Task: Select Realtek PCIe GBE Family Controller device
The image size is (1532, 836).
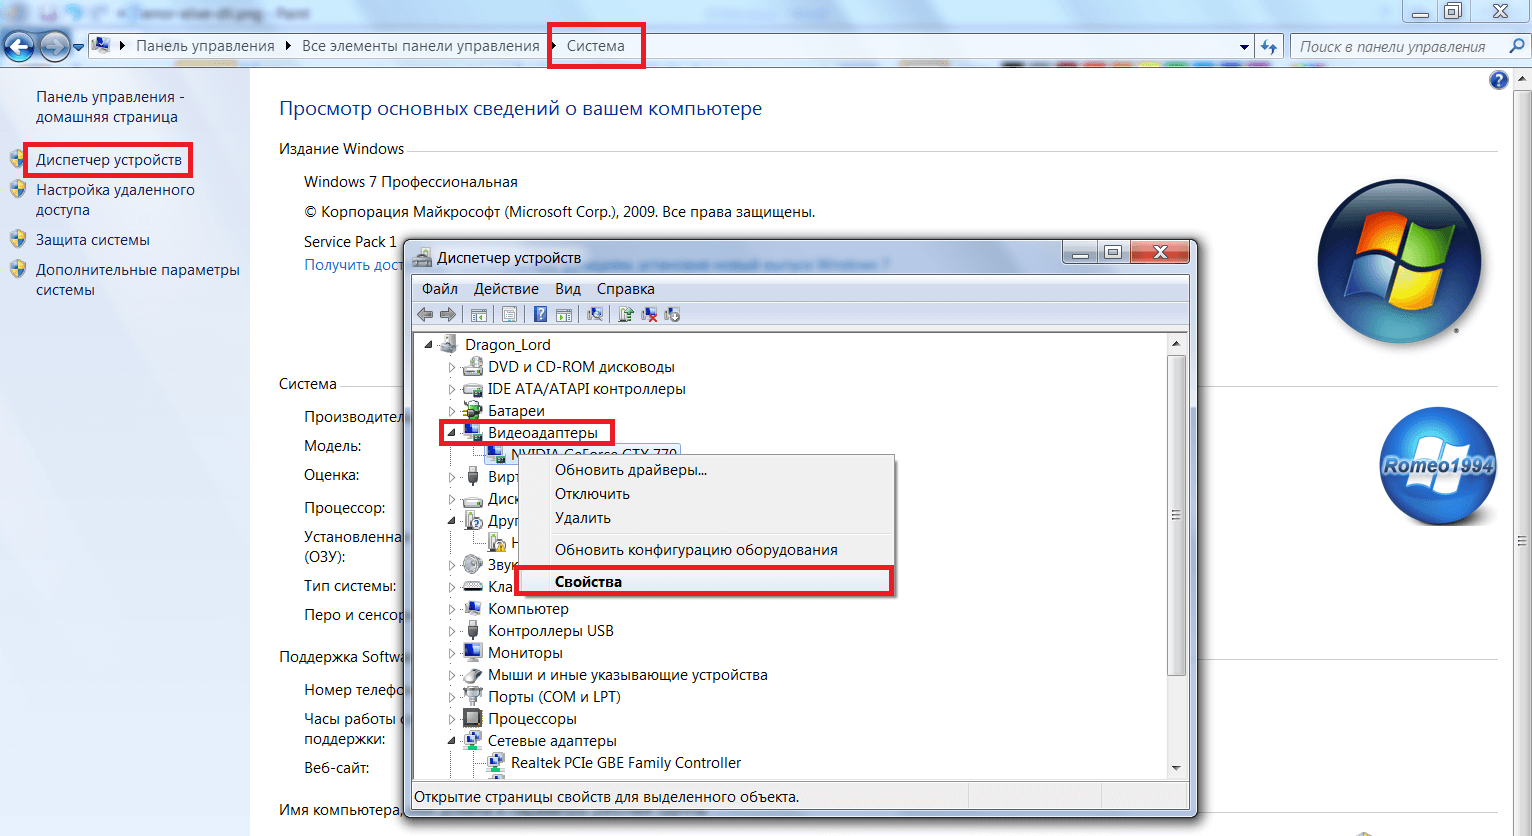Action: coord(625,763)
